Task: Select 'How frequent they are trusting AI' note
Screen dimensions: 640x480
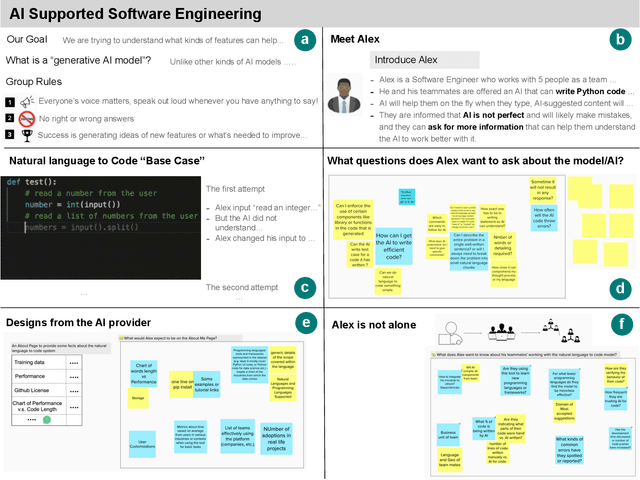Action: pyautogui.click(x=616, y=399)
